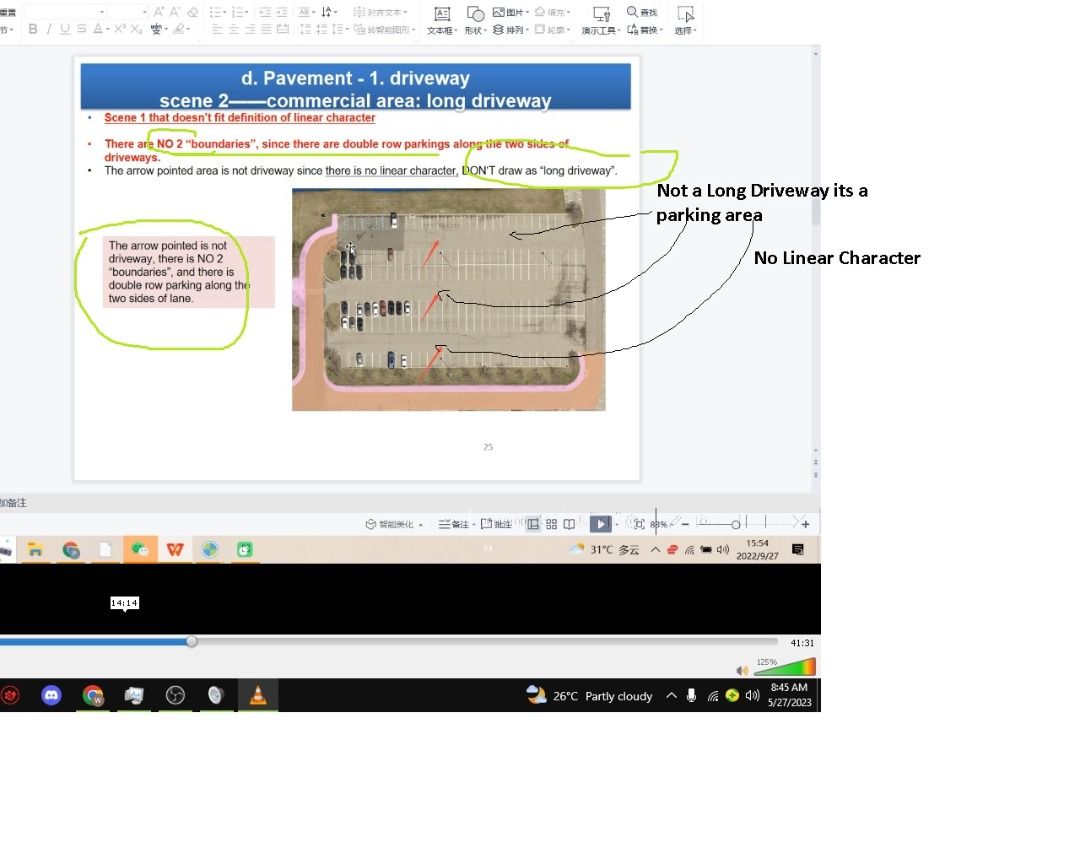The width and height of the screenshot is (1080, 864).
Task: Show hidden icons in the system tray
Action: pos(671,696)
